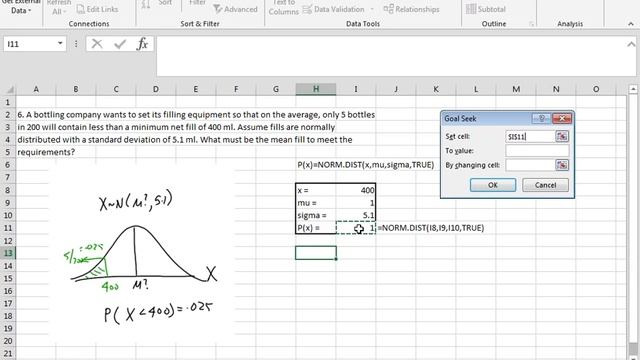Click the =NORM.DIST(I8,I9,I10,TRUE) formula text
The height and width of the screenshot is (360, 640).
coord(431,228)
